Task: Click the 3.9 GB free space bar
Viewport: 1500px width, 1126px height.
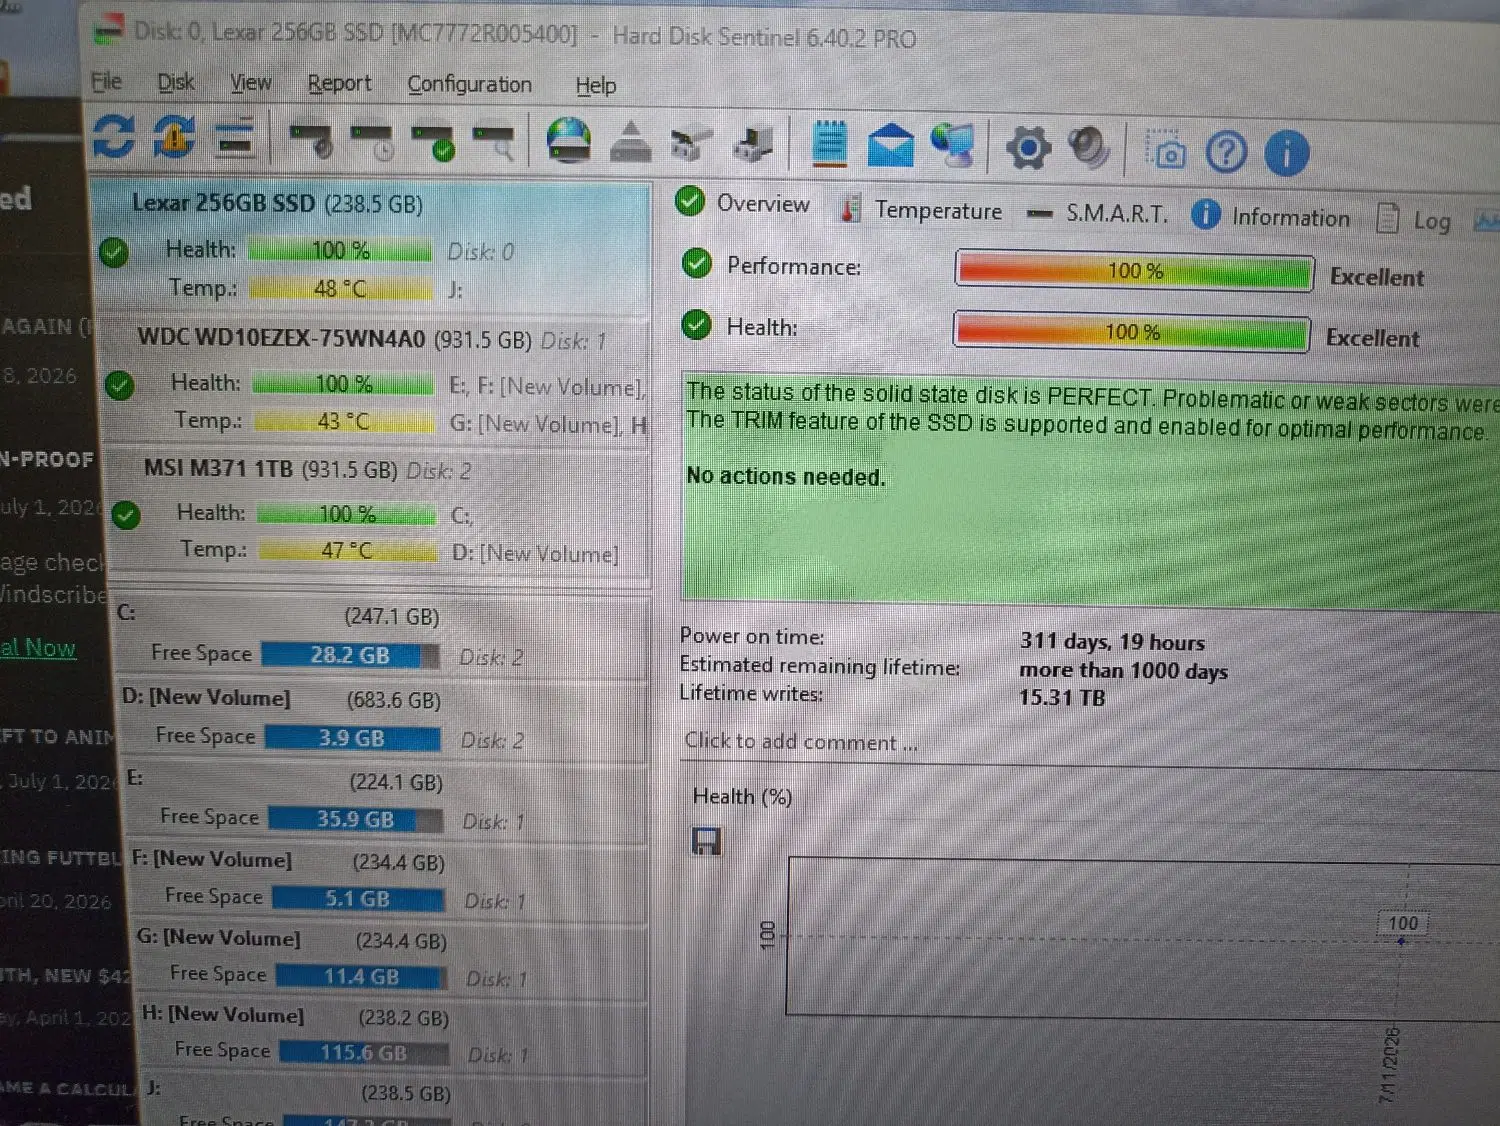Action: coord(353,738)
